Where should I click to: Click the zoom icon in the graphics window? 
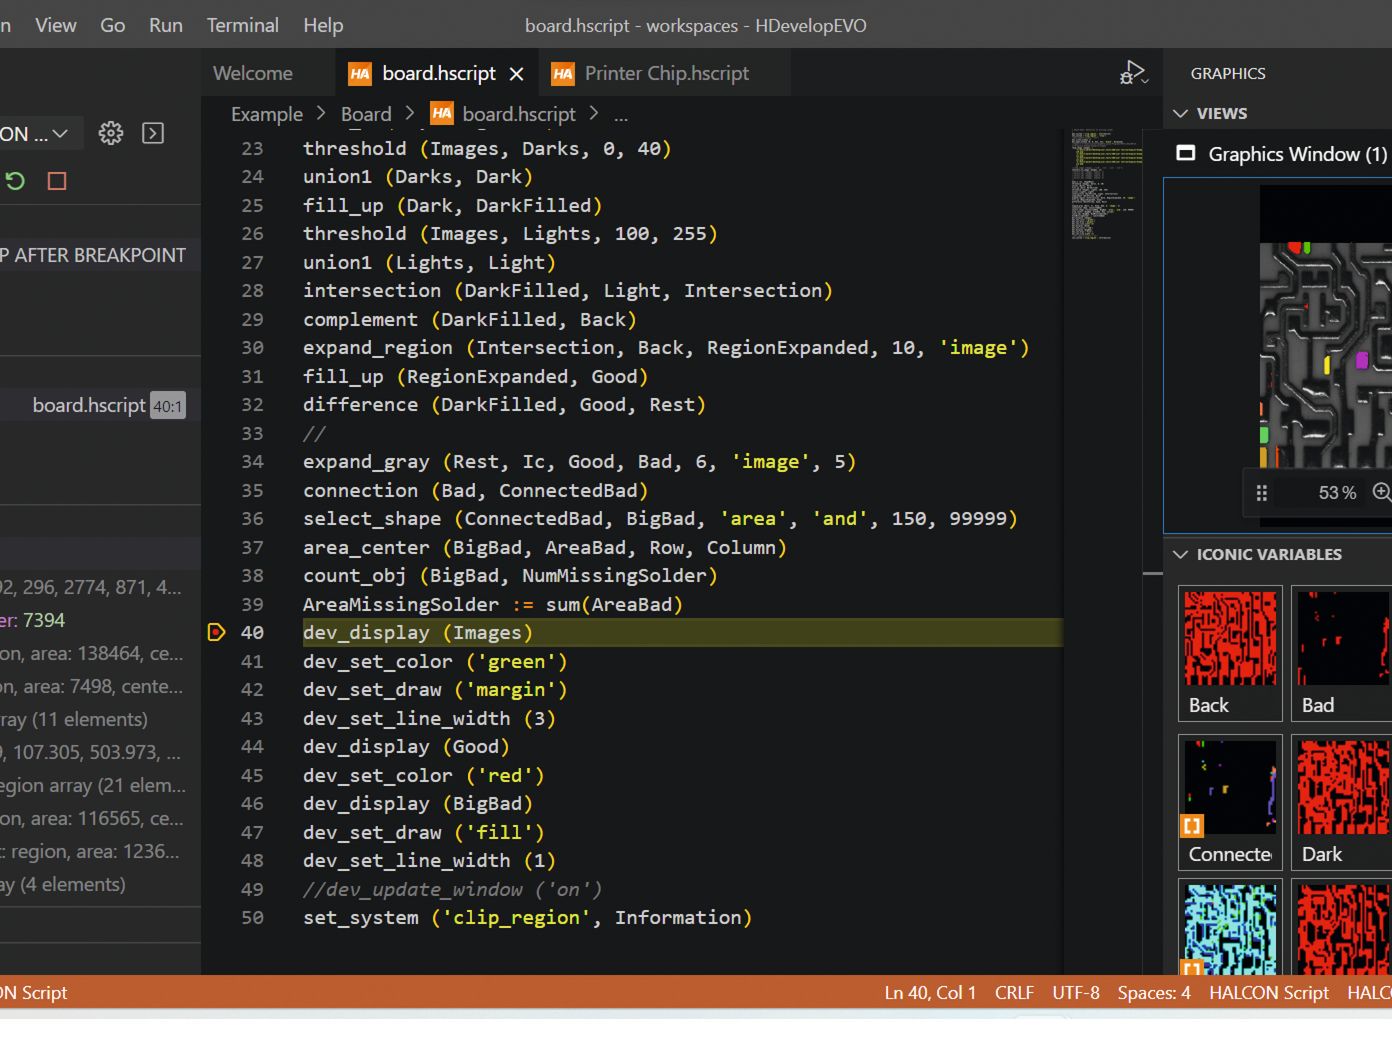click(x=1382, y=492)
